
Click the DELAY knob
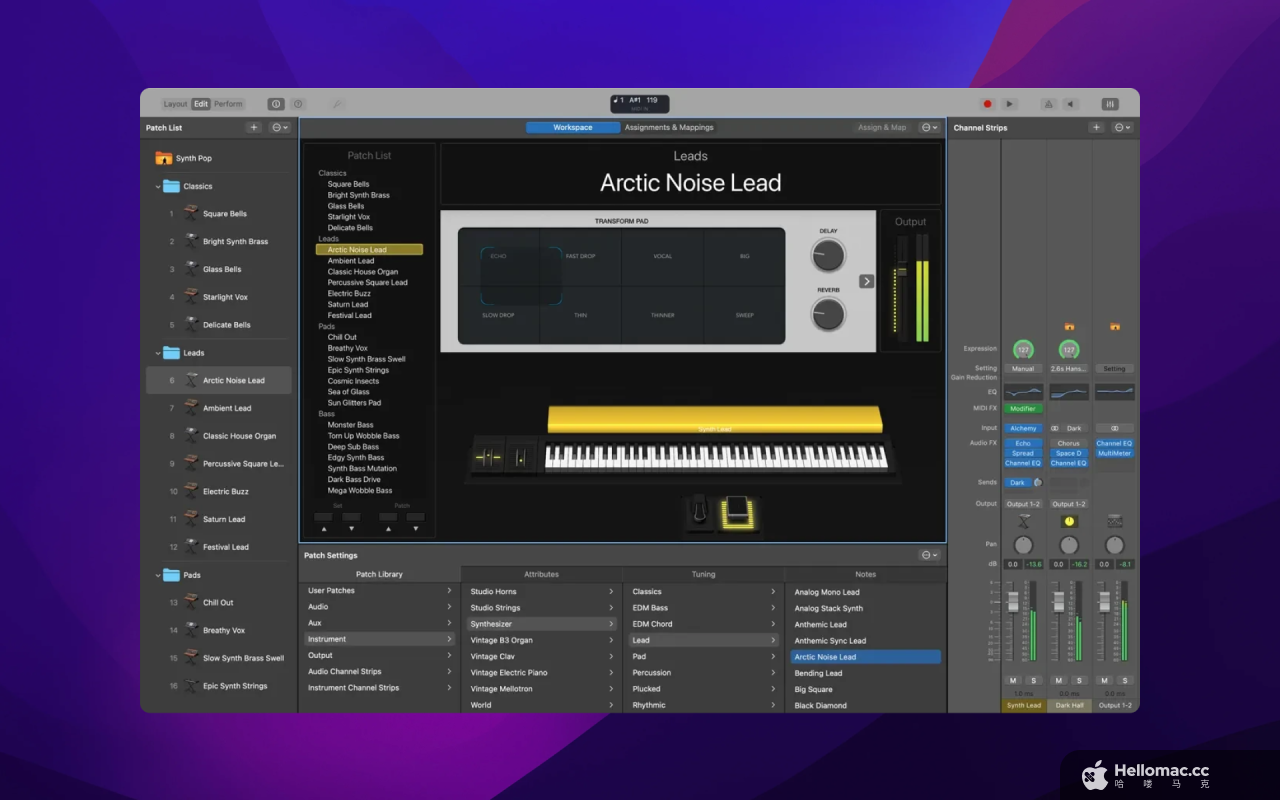(828, 255)
